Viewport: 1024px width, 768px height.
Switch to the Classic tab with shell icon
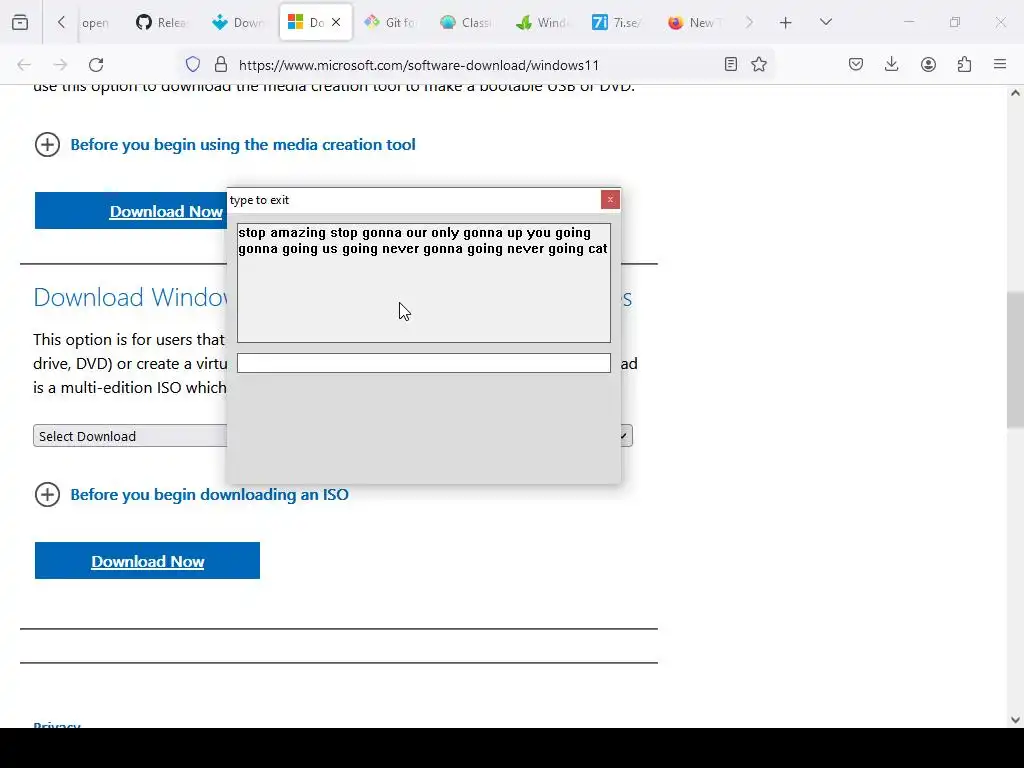[x=466, y=22]
